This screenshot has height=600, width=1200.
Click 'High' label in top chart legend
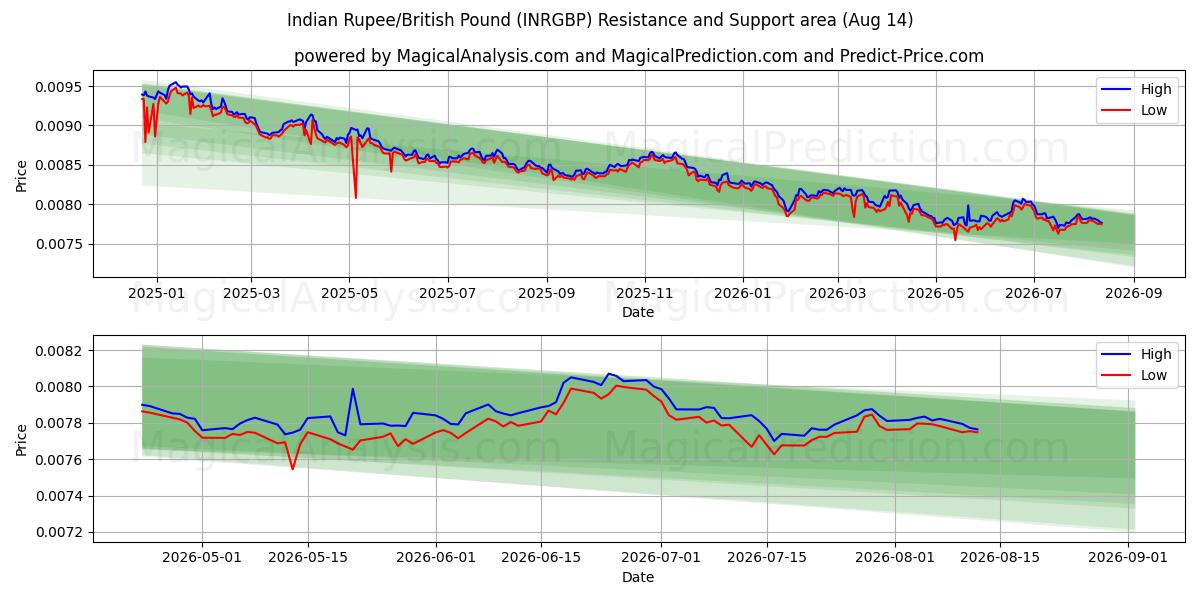(1156, 89)
